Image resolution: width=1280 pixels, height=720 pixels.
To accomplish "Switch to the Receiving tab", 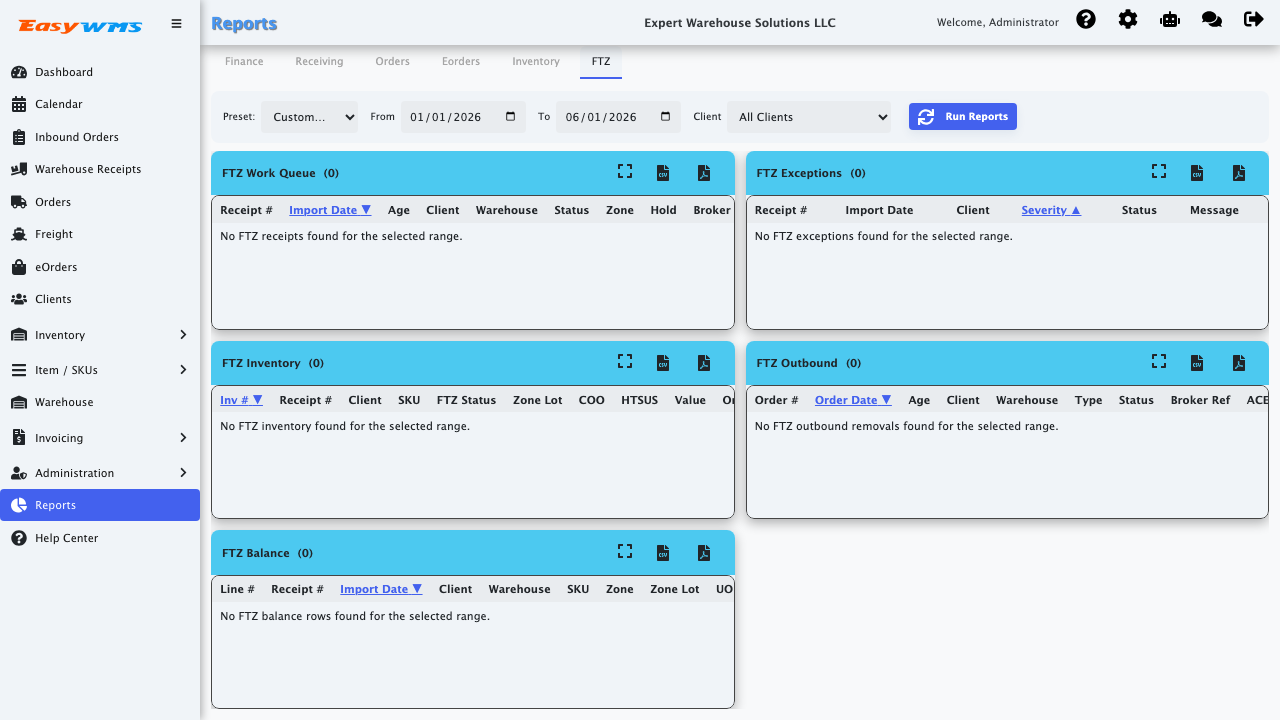I will pos(319,62).
